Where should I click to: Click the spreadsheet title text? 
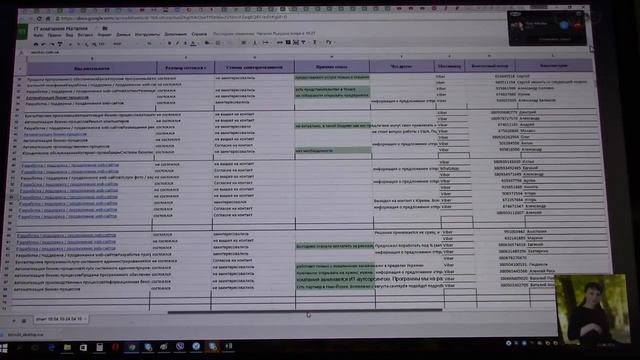point(61,29)
